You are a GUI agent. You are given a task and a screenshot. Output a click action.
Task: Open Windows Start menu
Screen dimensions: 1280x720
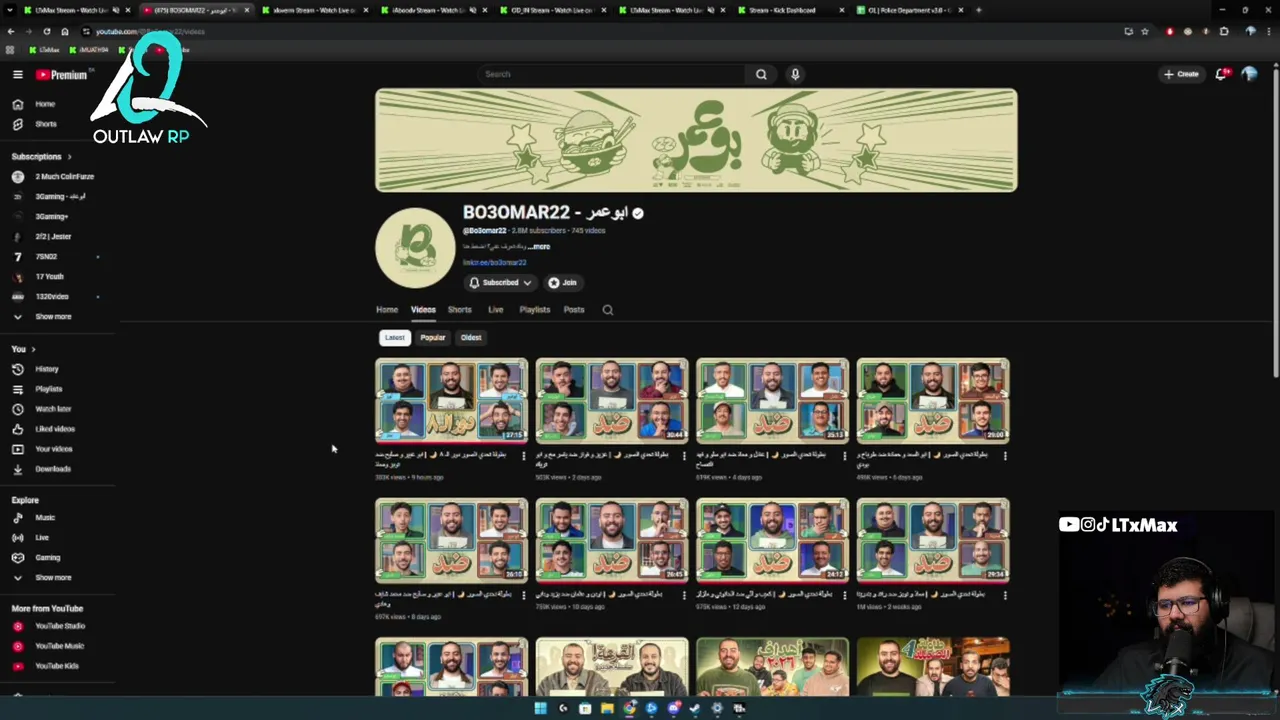click(540, 708)
